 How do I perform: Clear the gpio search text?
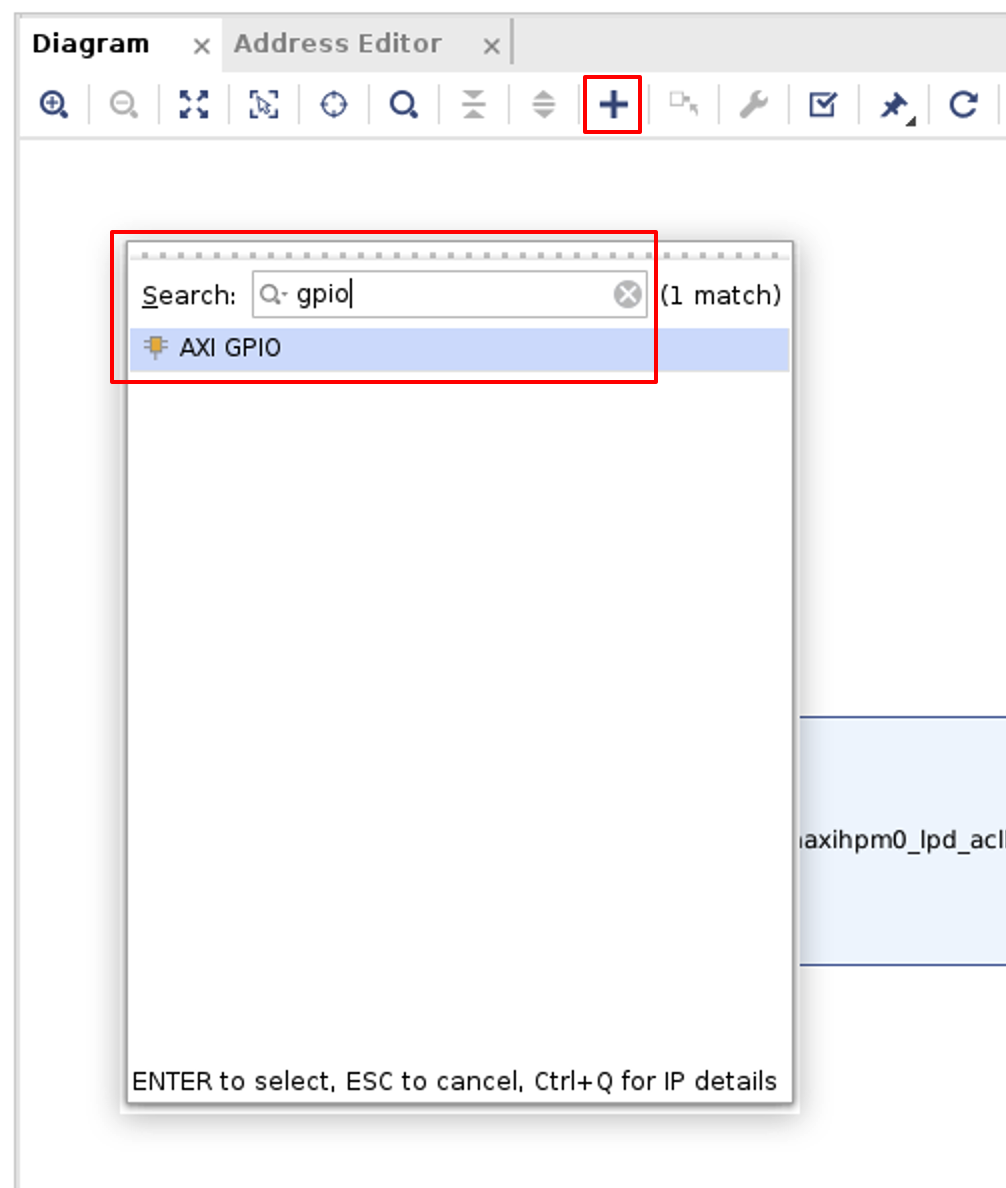[628, 295]
